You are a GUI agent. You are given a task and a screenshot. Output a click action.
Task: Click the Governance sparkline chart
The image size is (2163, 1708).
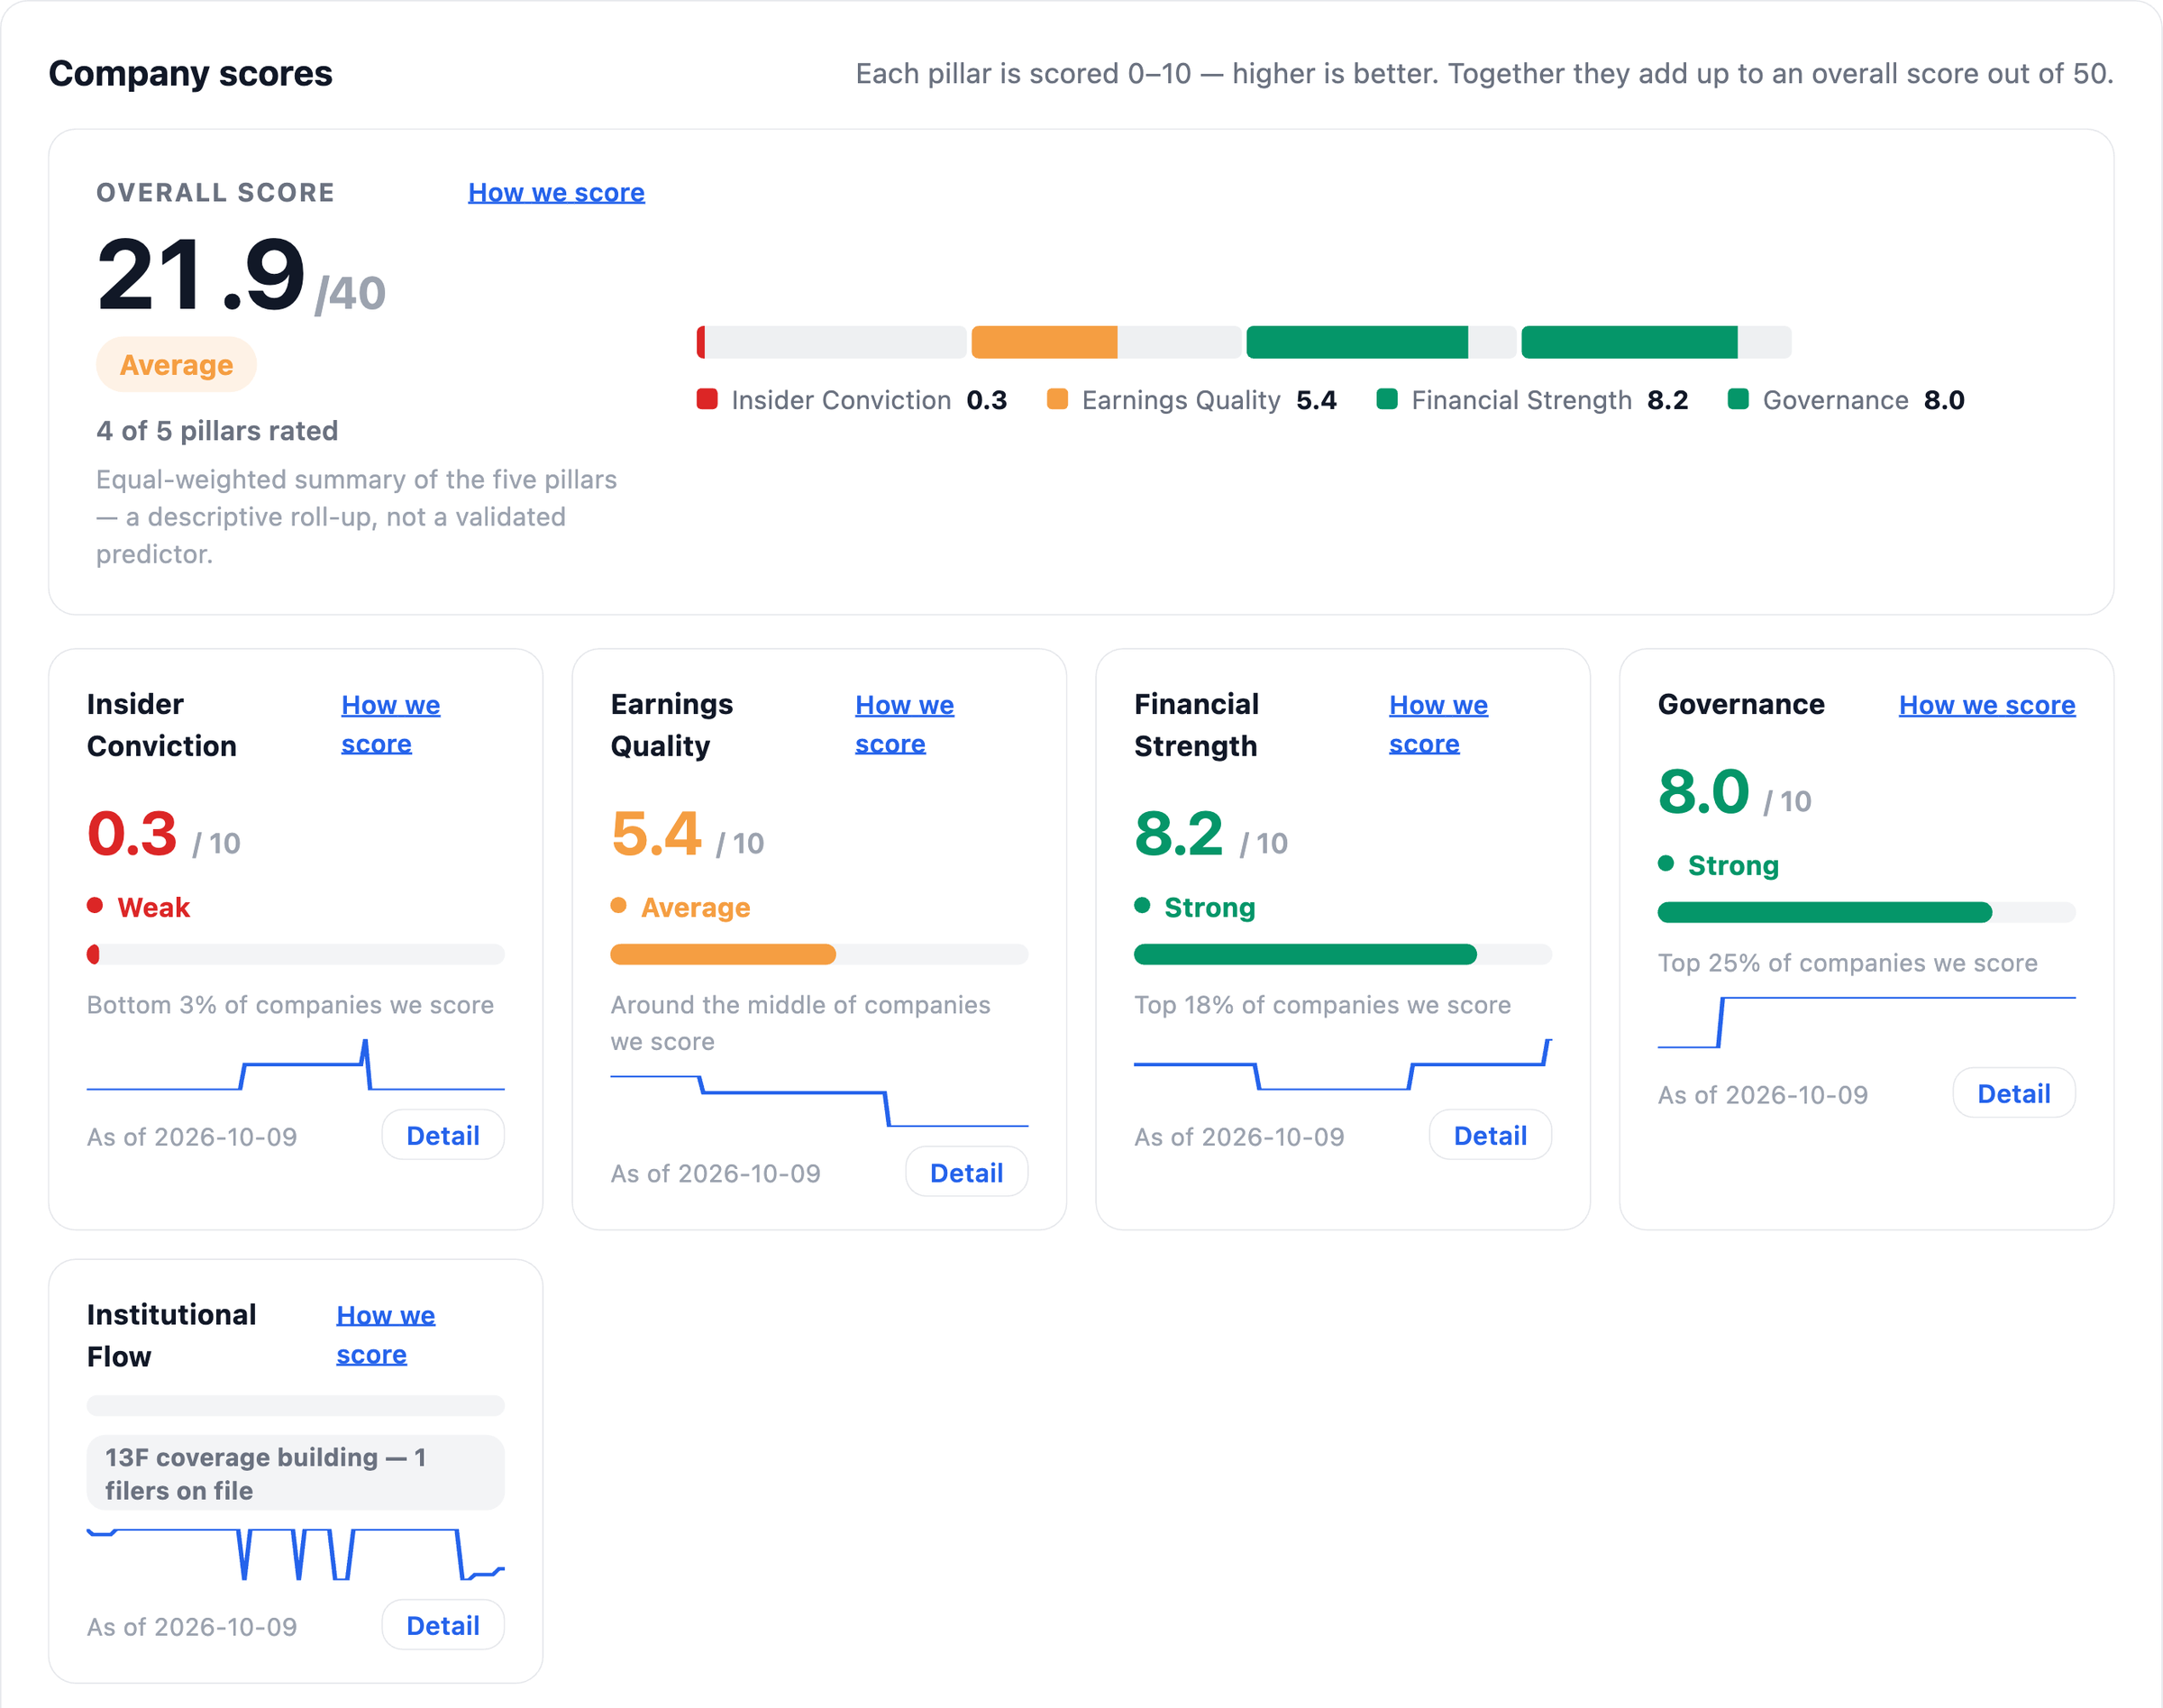[1866, 1022]
